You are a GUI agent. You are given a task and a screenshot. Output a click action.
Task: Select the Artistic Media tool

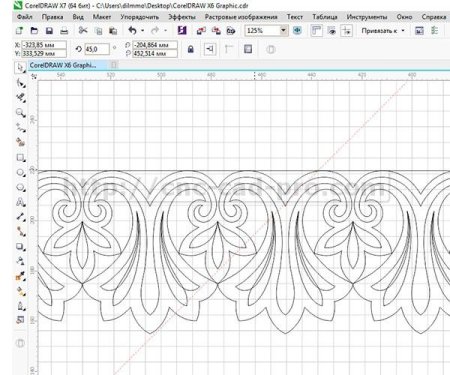20,142
